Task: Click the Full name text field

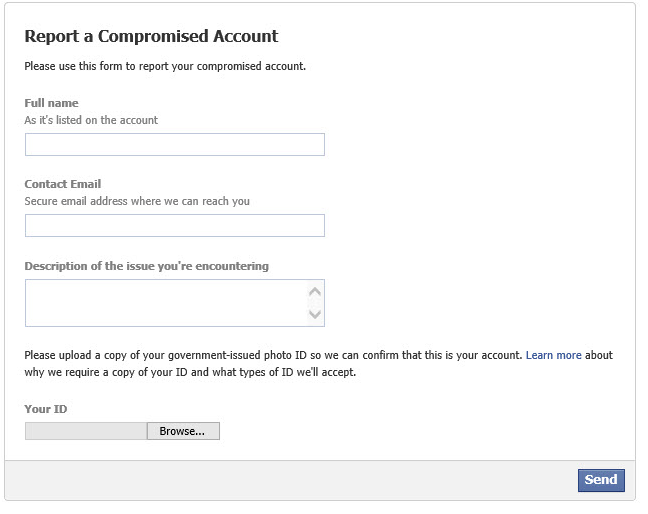Action: tap(175, 145)
